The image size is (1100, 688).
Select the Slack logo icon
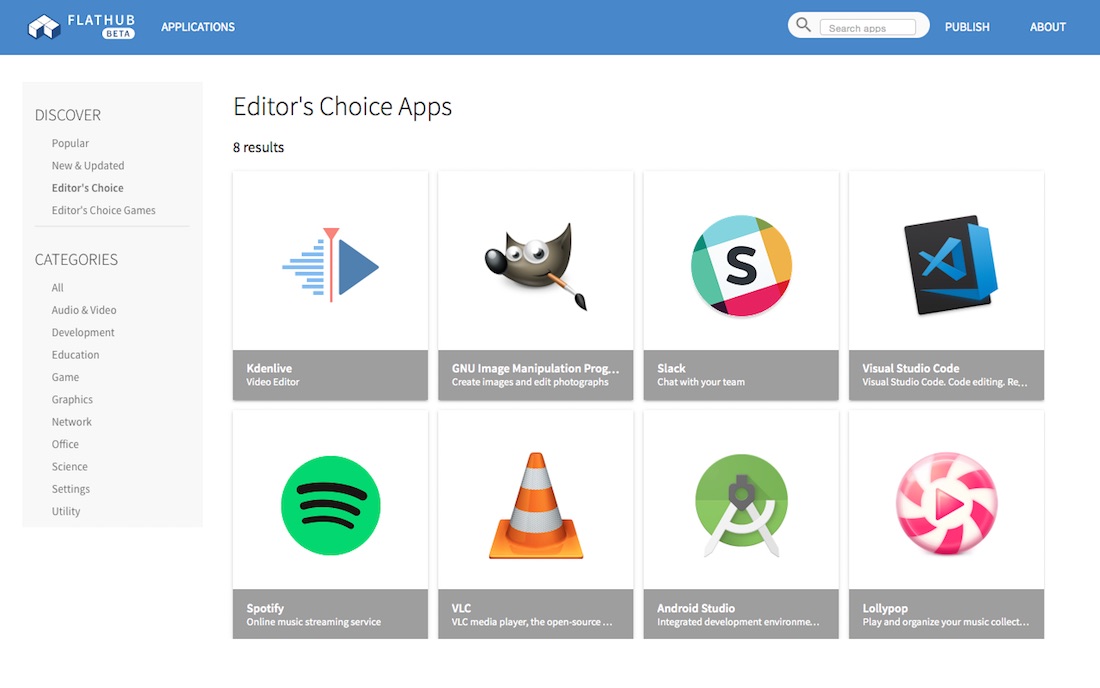(741, 265)
